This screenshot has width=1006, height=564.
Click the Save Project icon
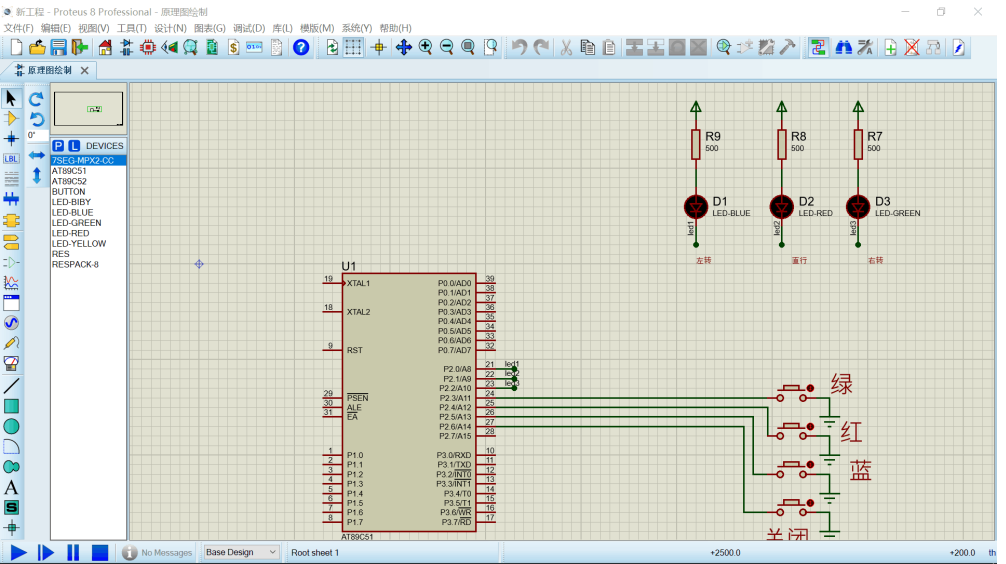click(x=58, y=47)
